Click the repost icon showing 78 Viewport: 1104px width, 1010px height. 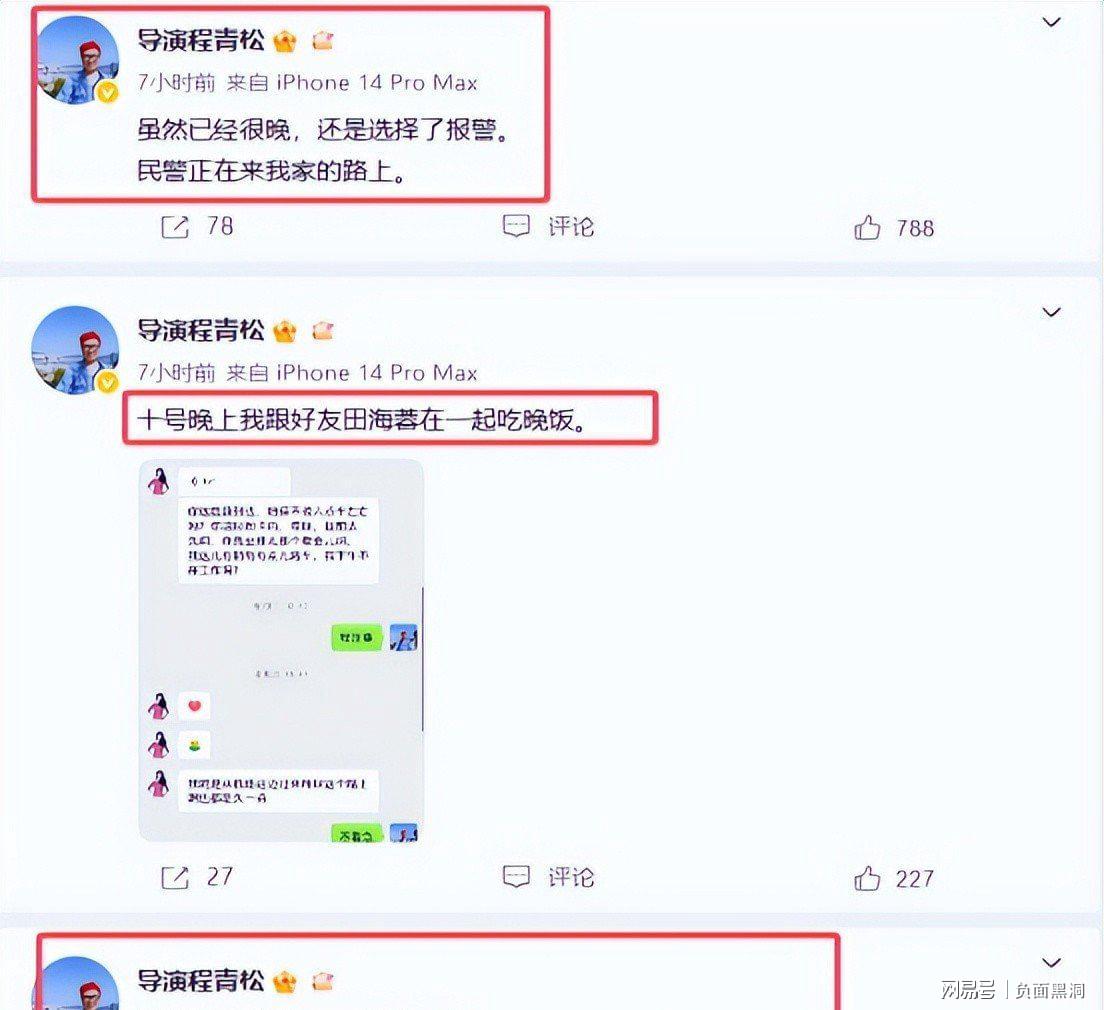tap(175, 227)
